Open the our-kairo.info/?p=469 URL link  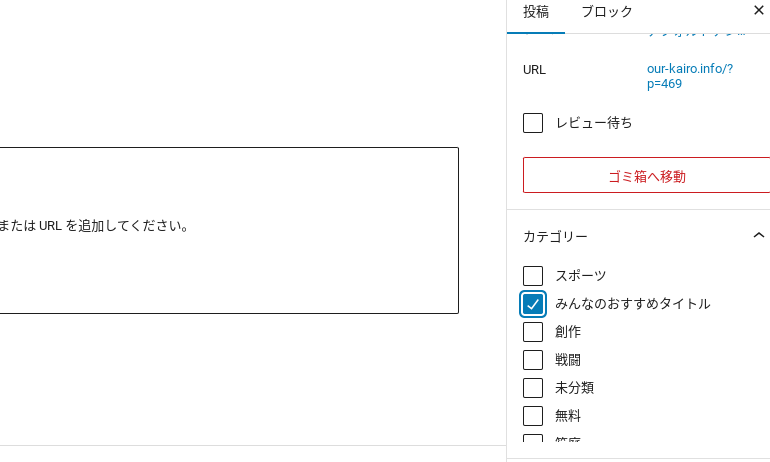click(x=689, y=76)
